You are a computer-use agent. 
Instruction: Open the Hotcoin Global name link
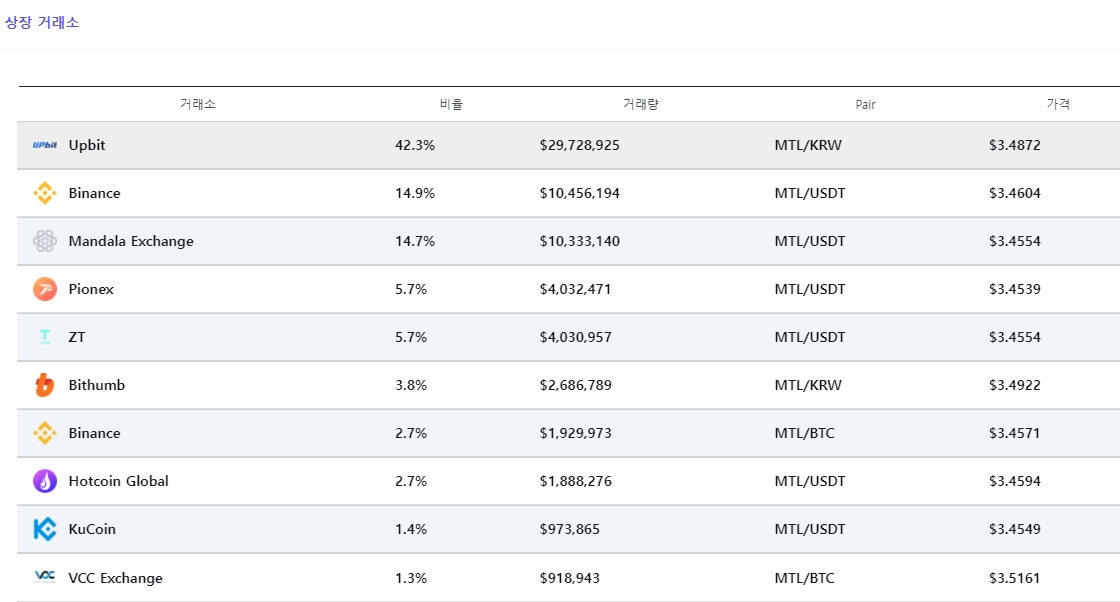pos(119,481)
